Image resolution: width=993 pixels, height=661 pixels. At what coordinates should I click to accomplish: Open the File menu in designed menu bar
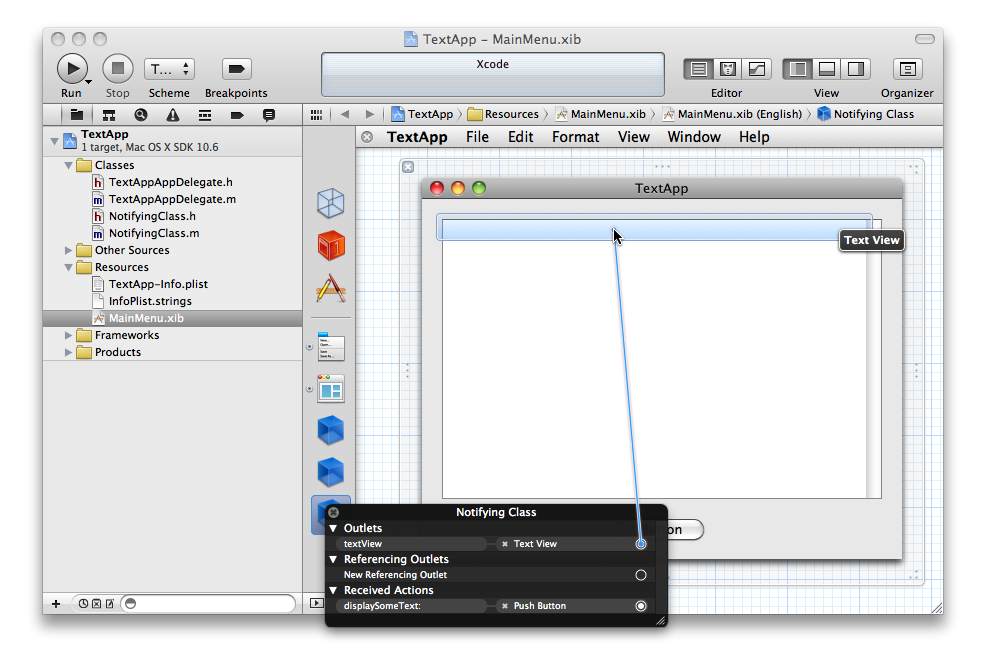click(x=478, y=137)
